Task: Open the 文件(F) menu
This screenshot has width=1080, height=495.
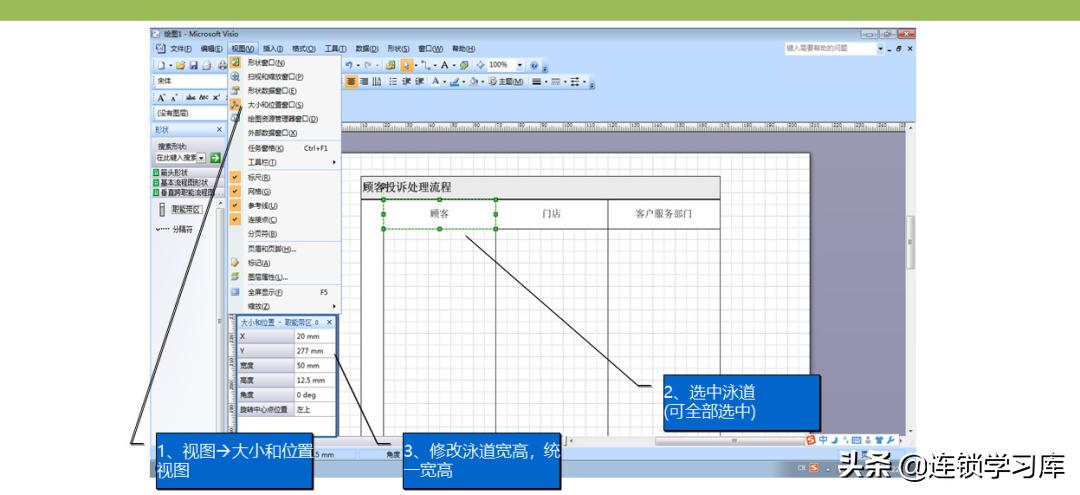Action: point(180,49)
